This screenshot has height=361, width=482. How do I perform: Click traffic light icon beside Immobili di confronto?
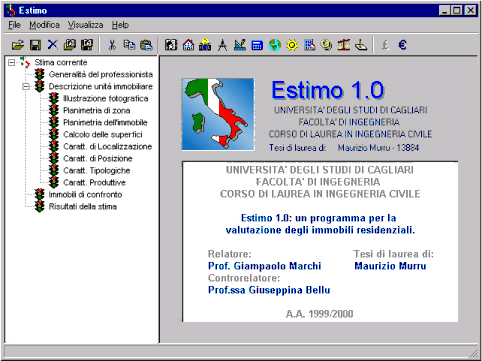point(40,195)
